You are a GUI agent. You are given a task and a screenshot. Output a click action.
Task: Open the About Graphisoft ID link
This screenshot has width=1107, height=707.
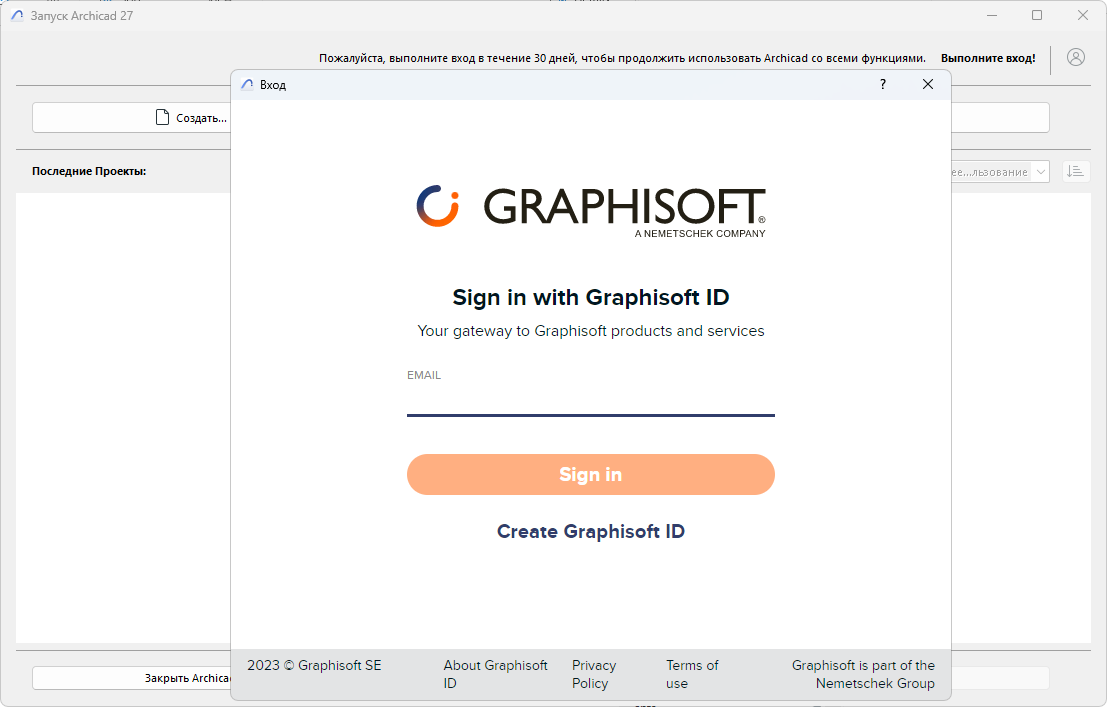495,674
